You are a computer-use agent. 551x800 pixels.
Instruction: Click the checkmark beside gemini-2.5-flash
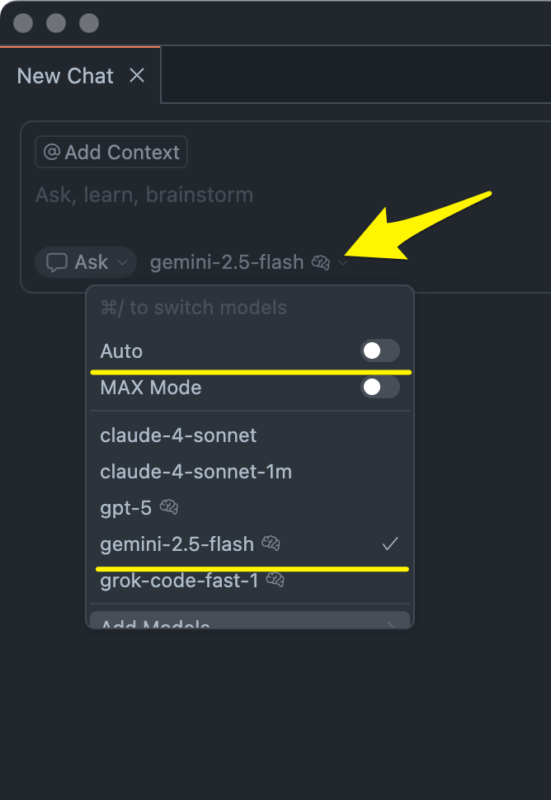[390, 544]
